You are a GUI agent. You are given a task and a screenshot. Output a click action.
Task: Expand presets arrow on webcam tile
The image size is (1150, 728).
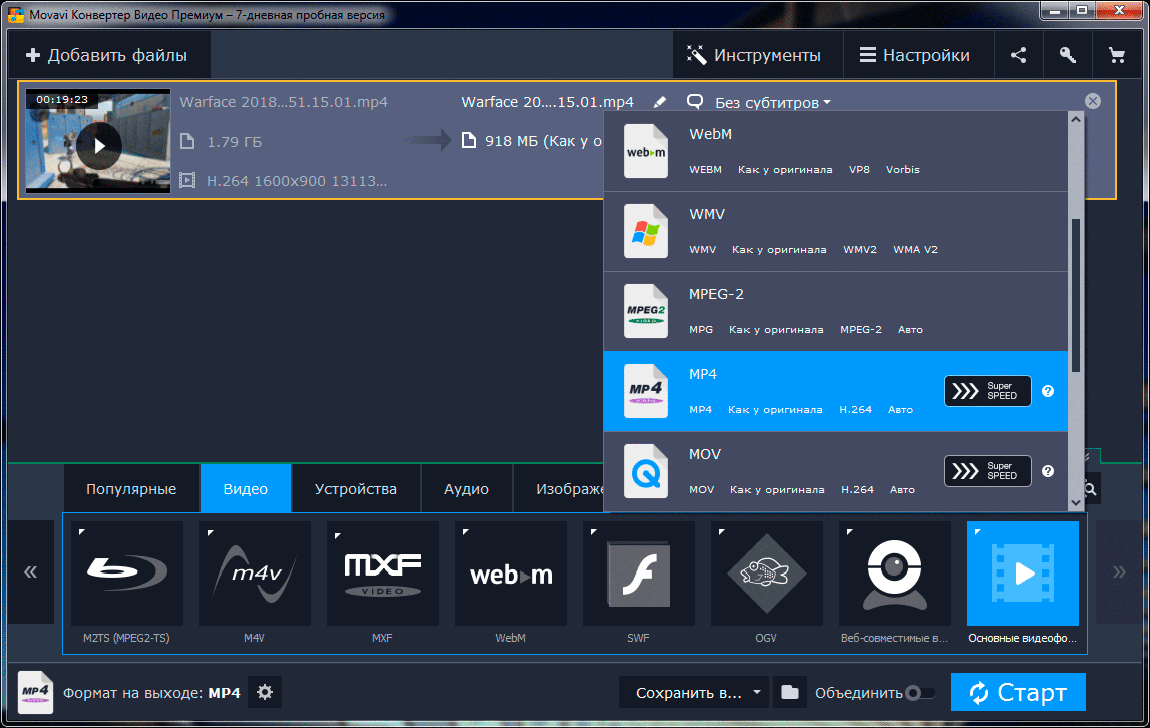(849, 532)
